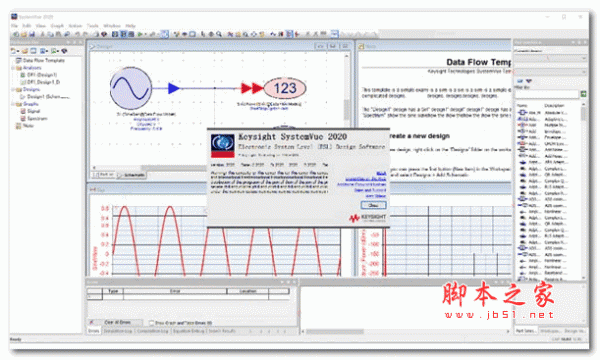
Task: Collapse the Designs folder expander
Action: (x=13, y=90)
